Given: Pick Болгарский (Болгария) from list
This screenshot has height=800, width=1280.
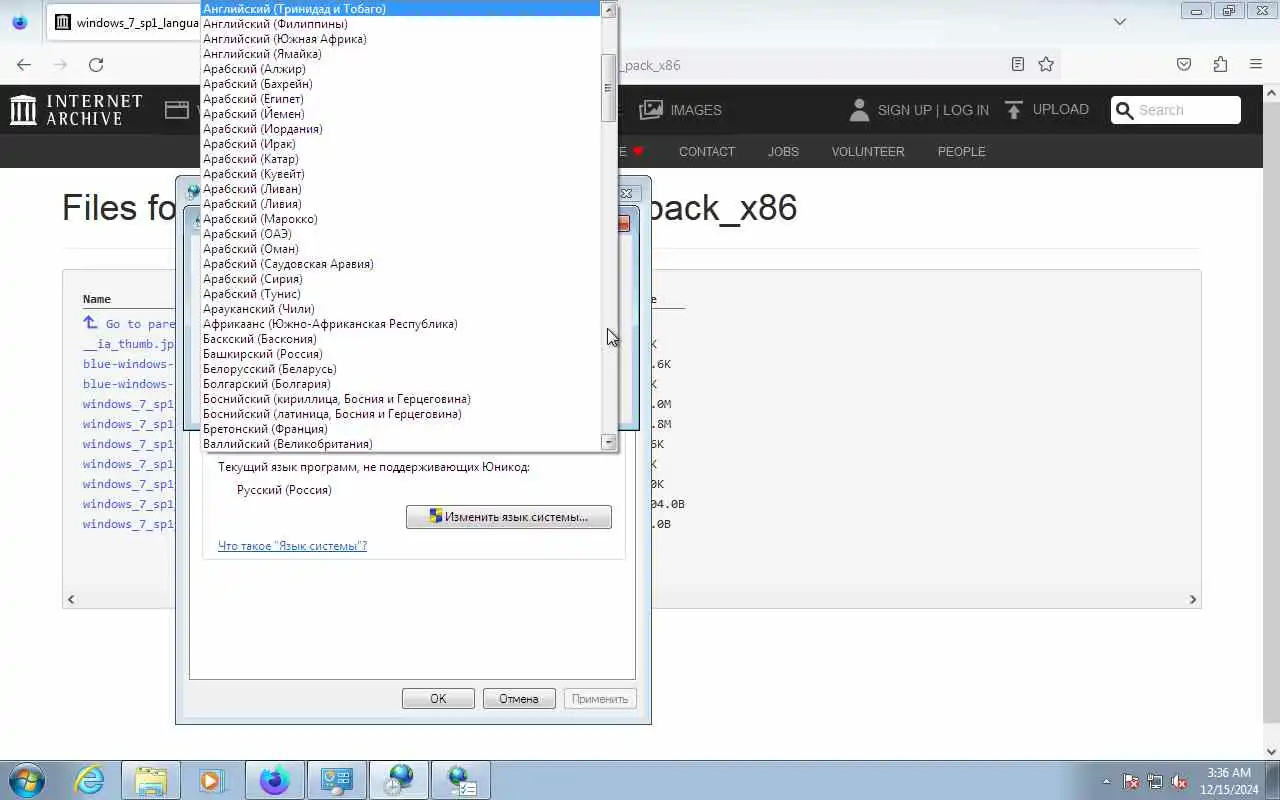Looking at the screenshot, I should [x=400, y=384].
